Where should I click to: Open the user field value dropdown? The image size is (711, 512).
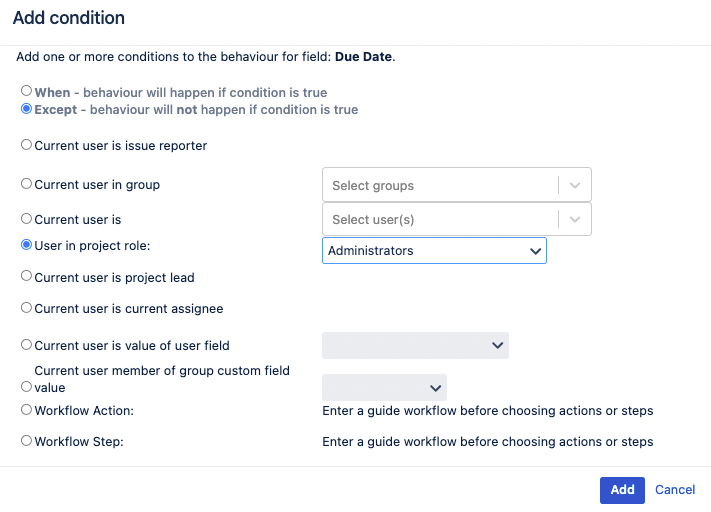coord(415,346)
